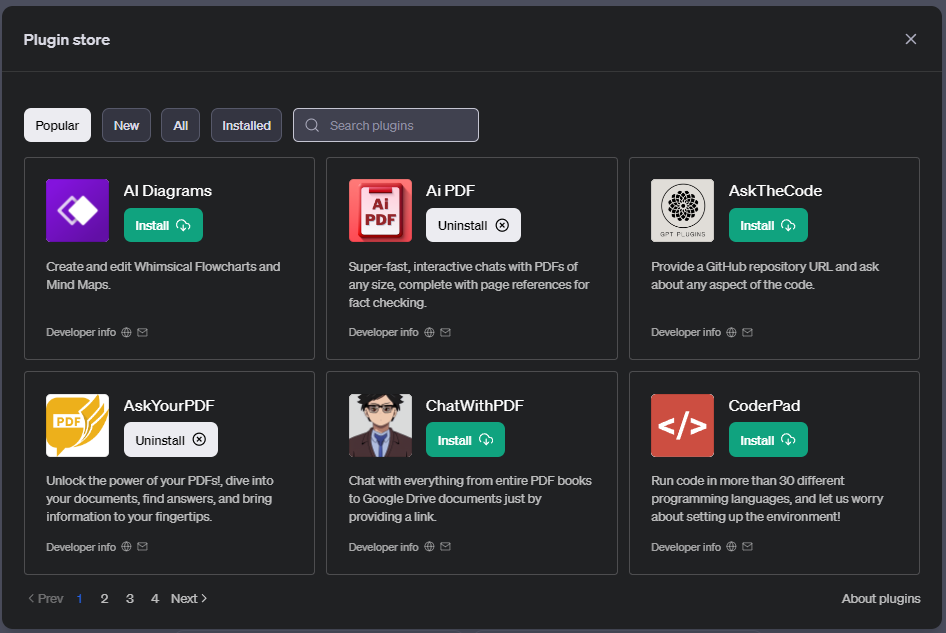Open AskYourPDF developer email icon
This screenshot has height=633, width=946.
[x=142, y=547]
